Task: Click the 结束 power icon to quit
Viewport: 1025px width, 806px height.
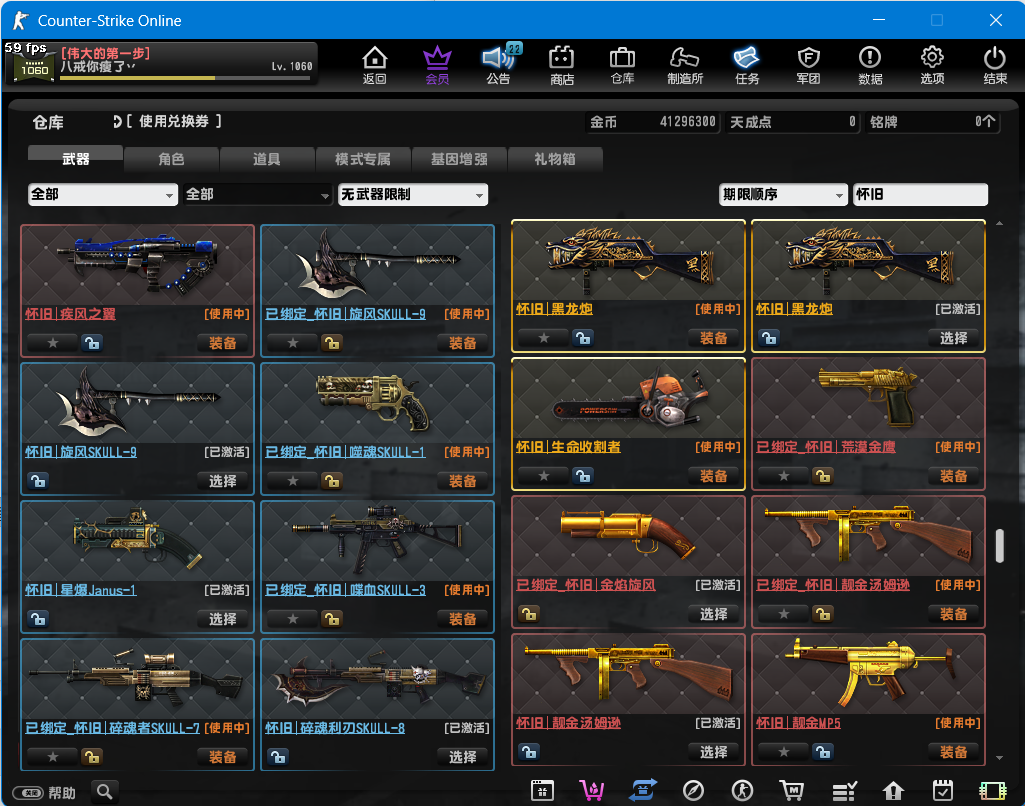Action: [995, 65]
